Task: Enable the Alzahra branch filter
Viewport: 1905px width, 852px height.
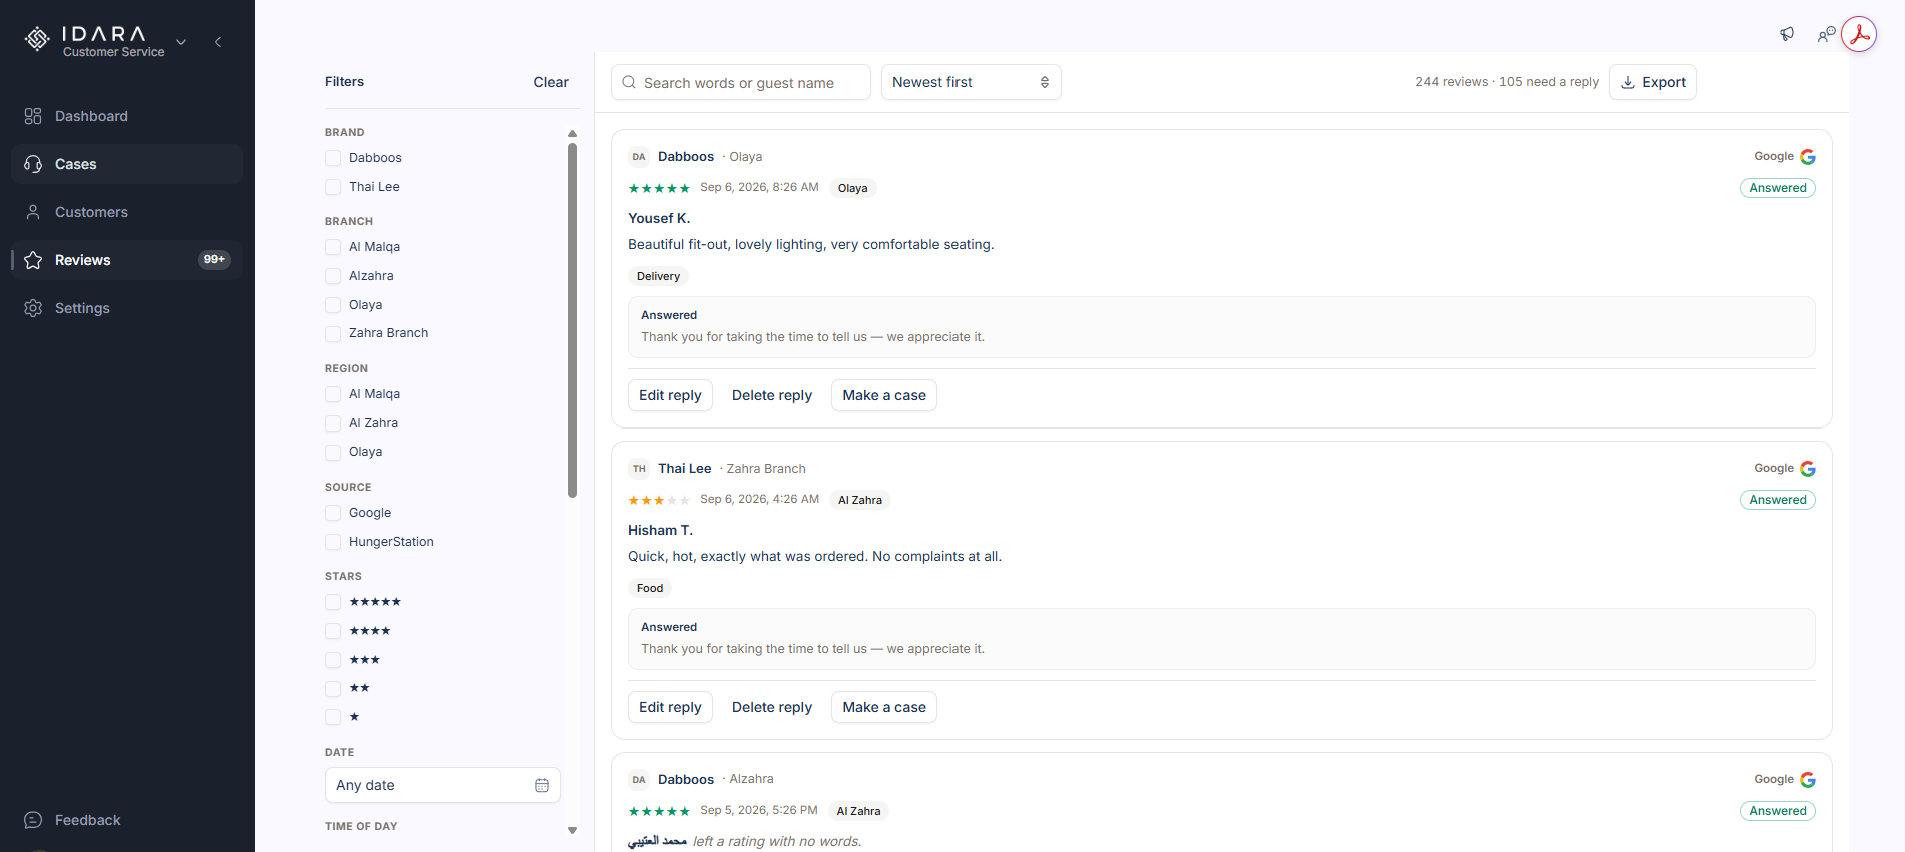Action: pos(333,276)
